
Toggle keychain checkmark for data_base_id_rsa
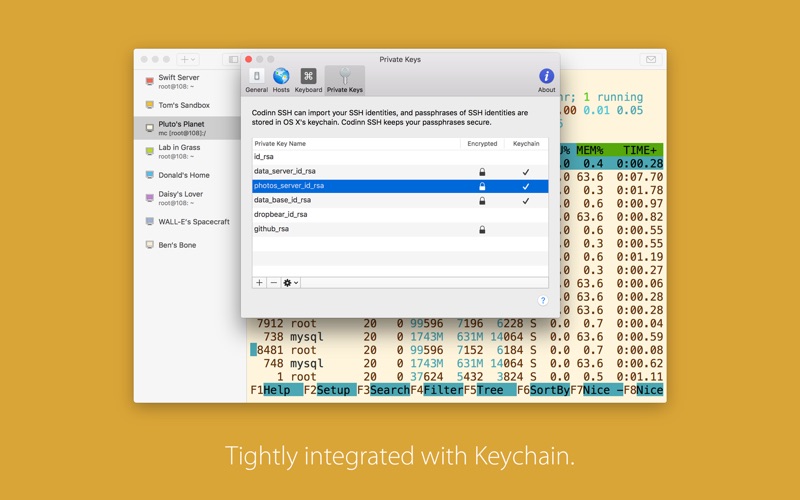coord(526,201)
